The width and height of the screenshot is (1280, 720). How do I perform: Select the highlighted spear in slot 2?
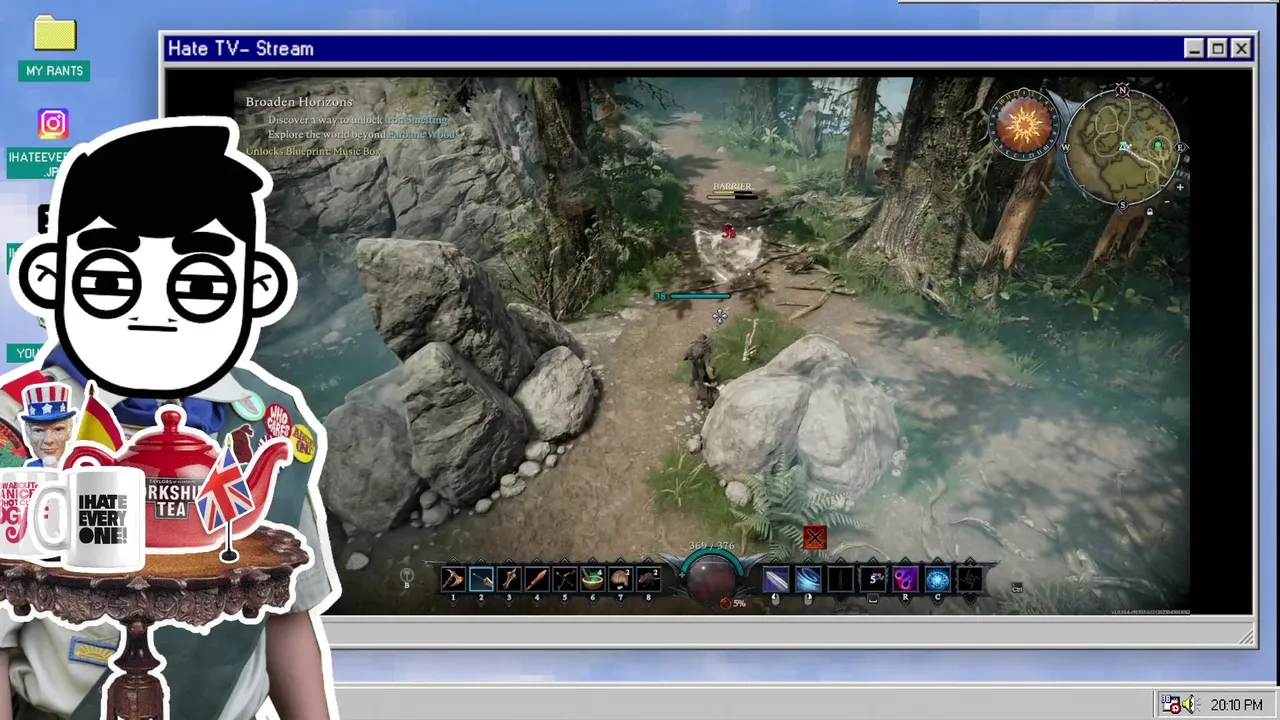tap(481, 579)
